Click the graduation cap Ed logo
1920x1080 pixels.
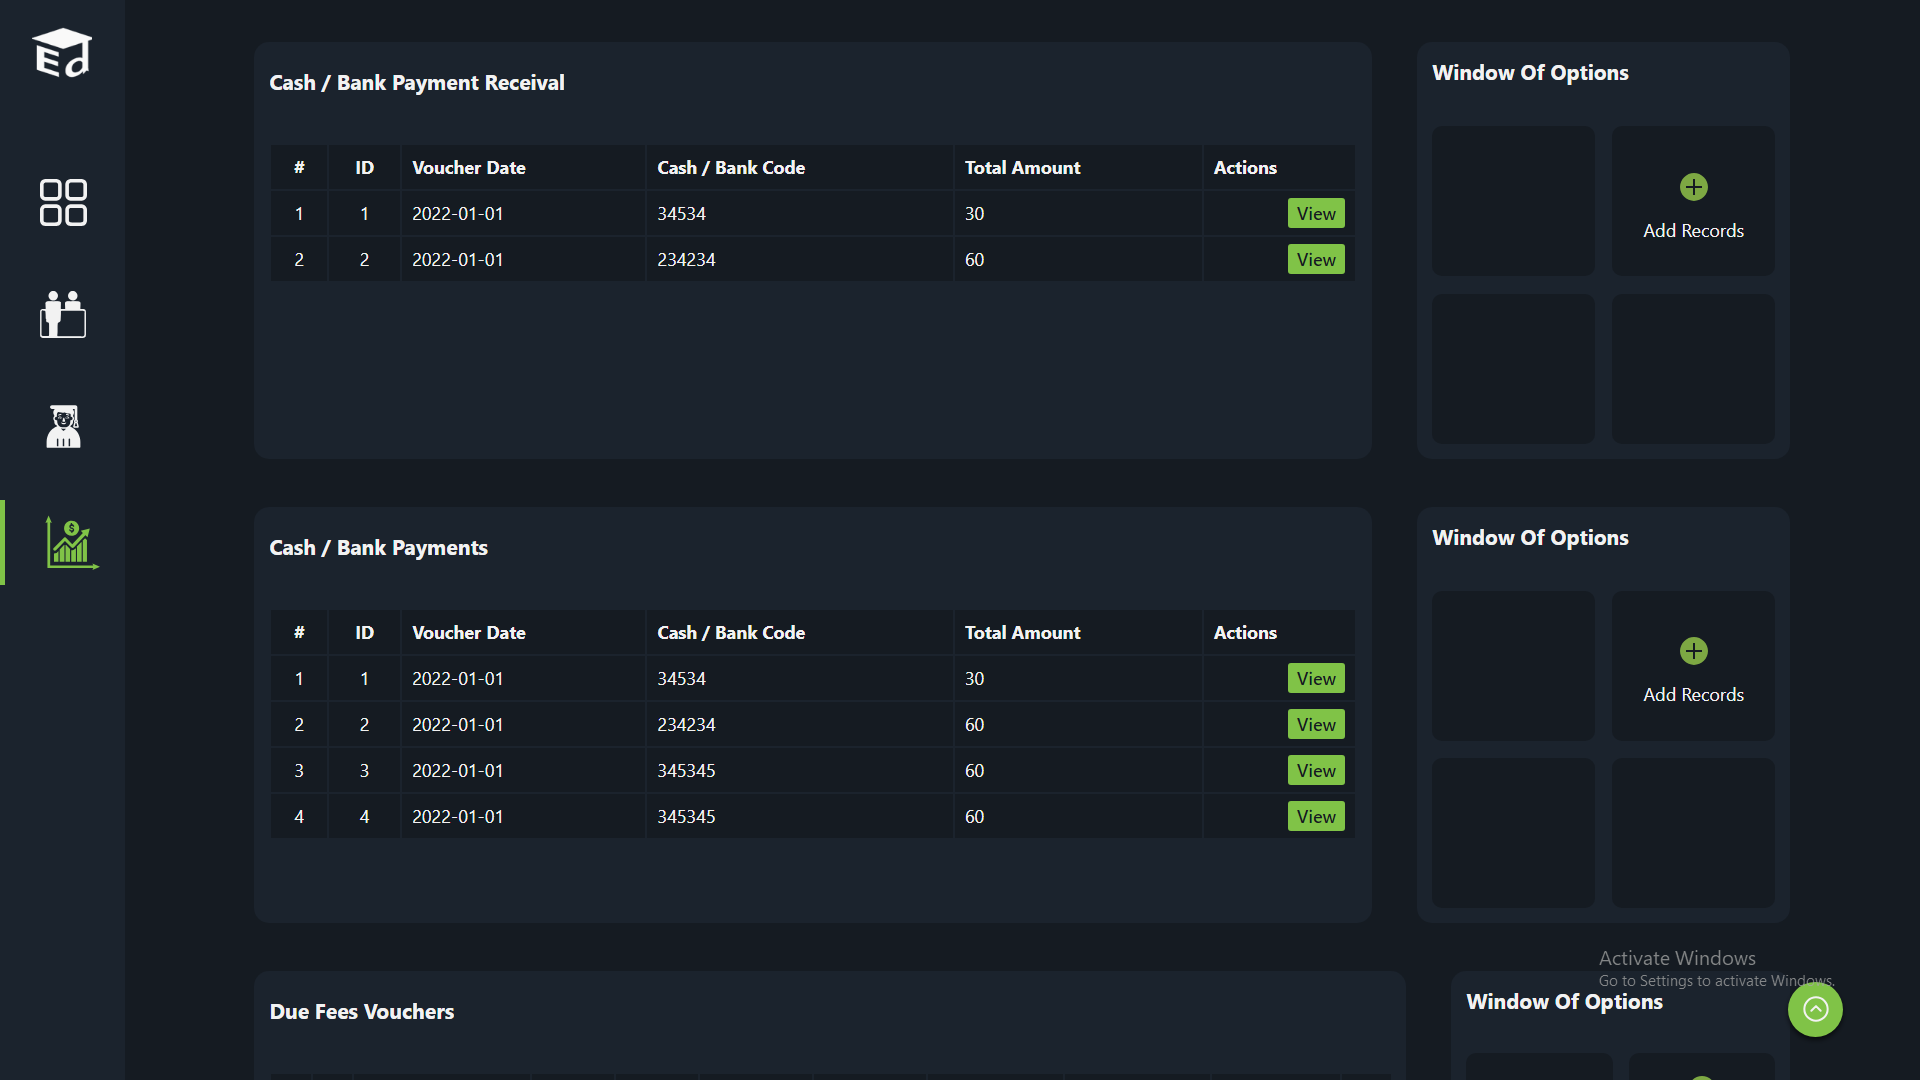(62, 53)
